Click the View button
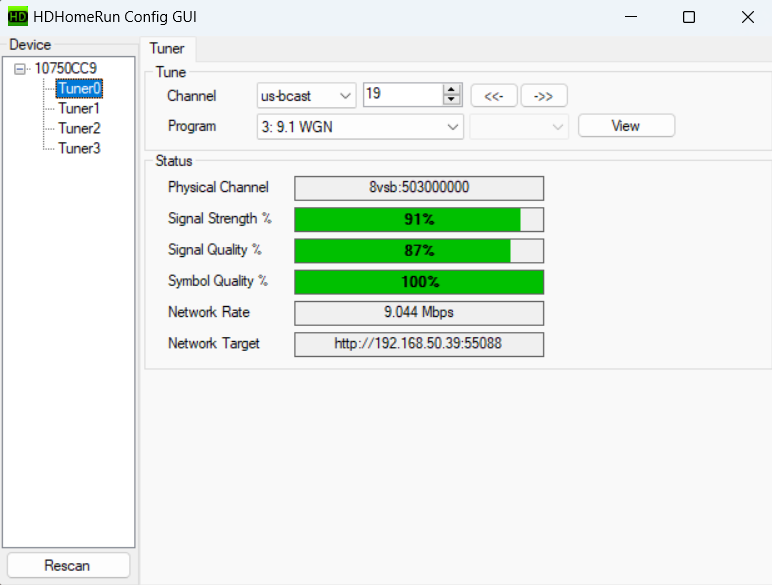 pyautogui.click(x=626, y=126)
